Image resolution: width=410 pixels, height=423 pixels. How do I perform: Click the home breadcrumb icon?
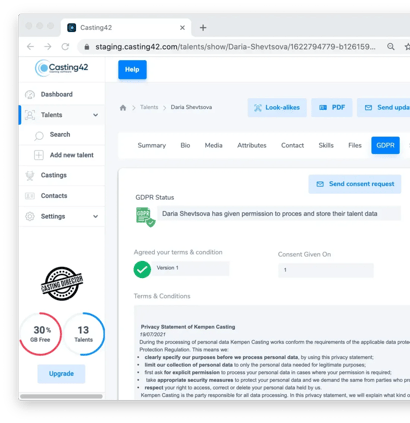123,108
